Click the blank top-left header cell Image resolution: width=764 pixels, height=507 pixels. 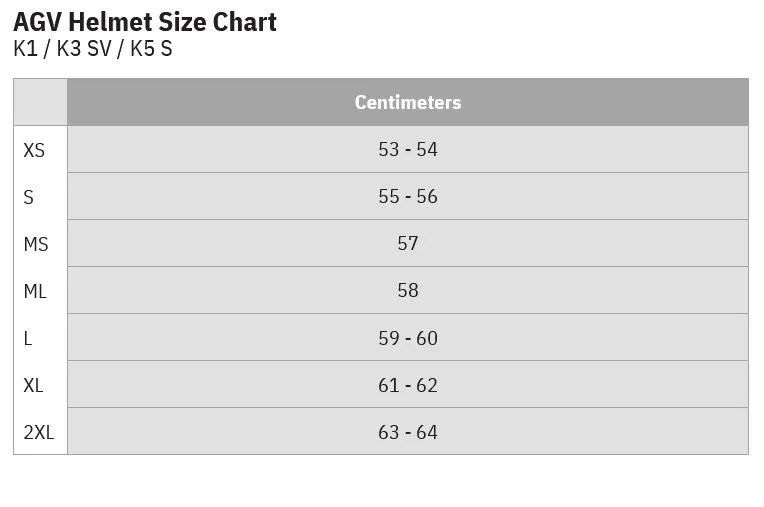(x=40, y=102)
